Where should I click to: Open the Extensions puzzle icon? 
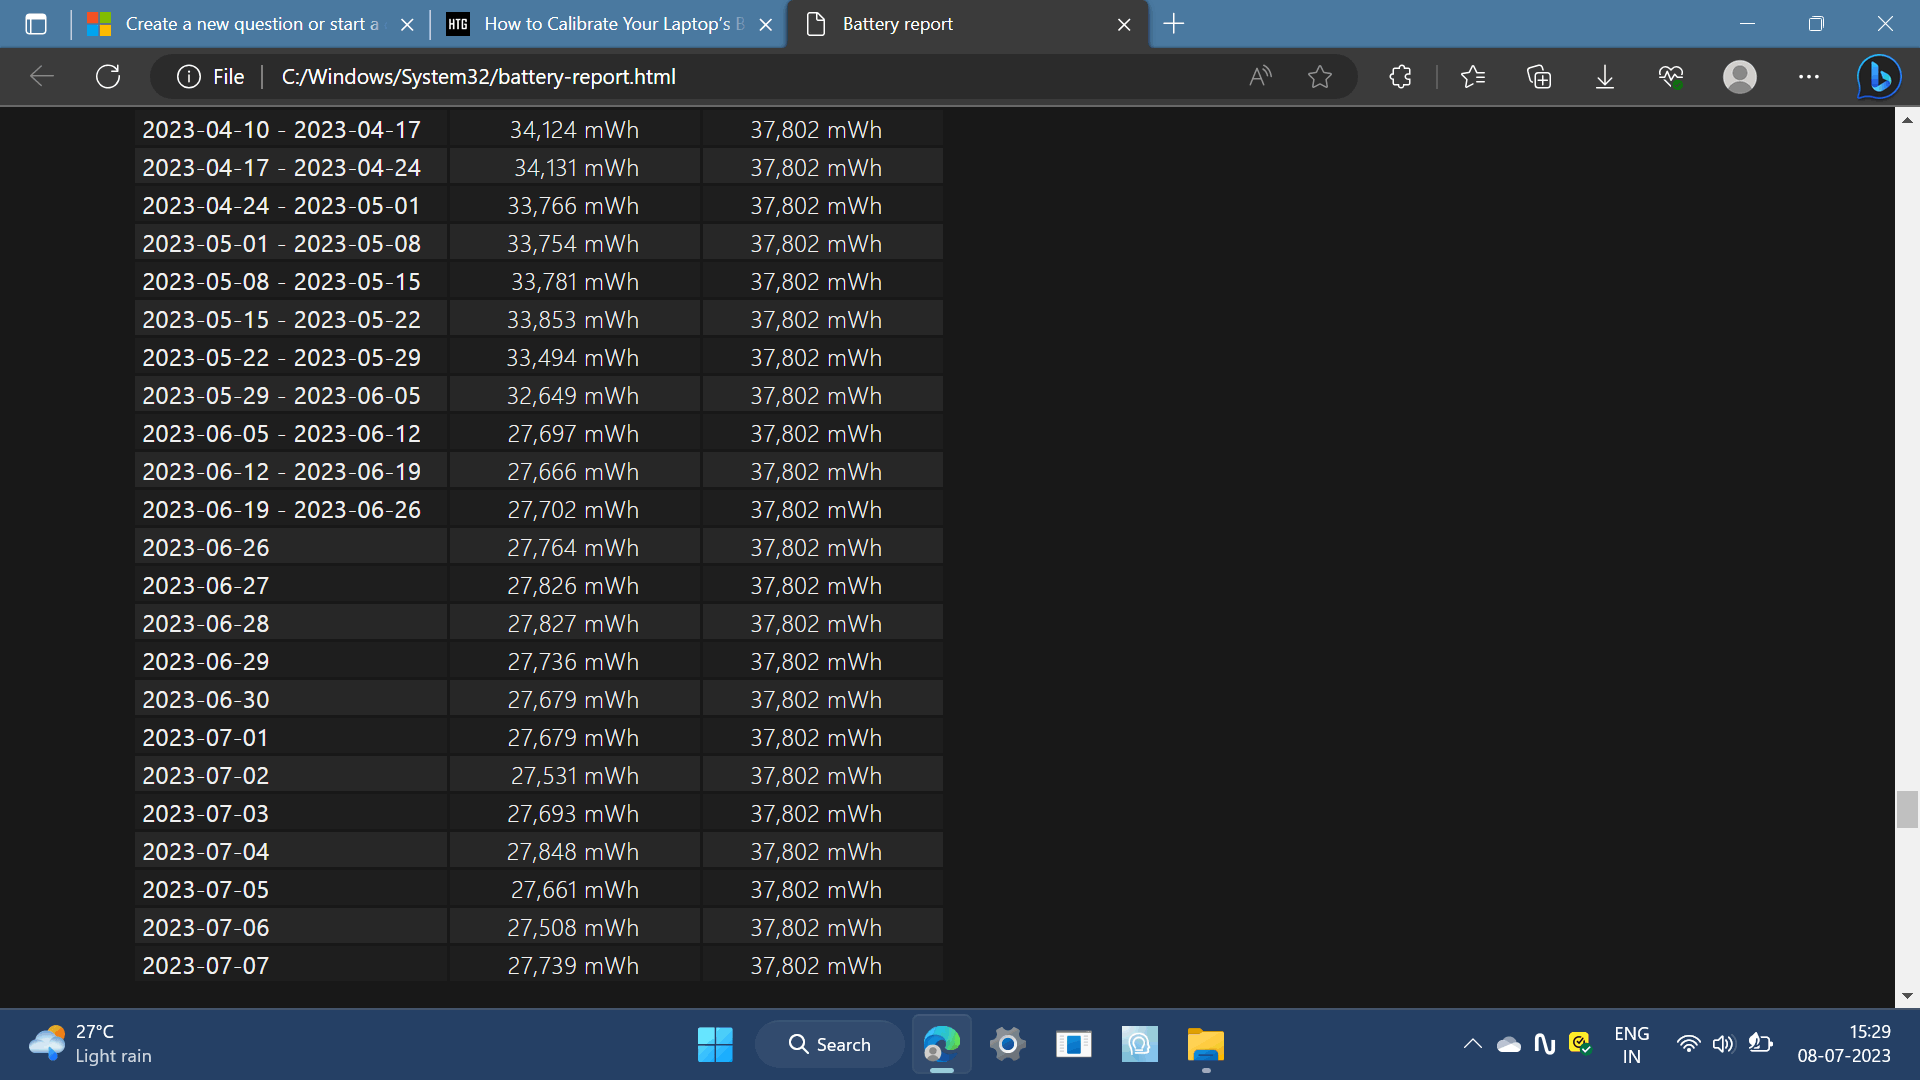tap(1400, 77)
